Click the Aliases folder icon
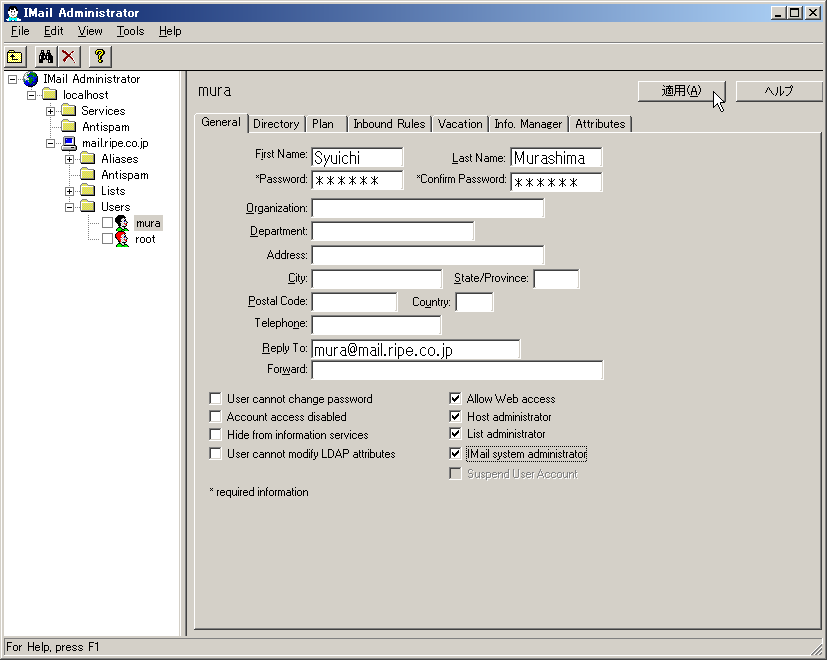Viewport: 827px width, 660px height. coord(88,159)
